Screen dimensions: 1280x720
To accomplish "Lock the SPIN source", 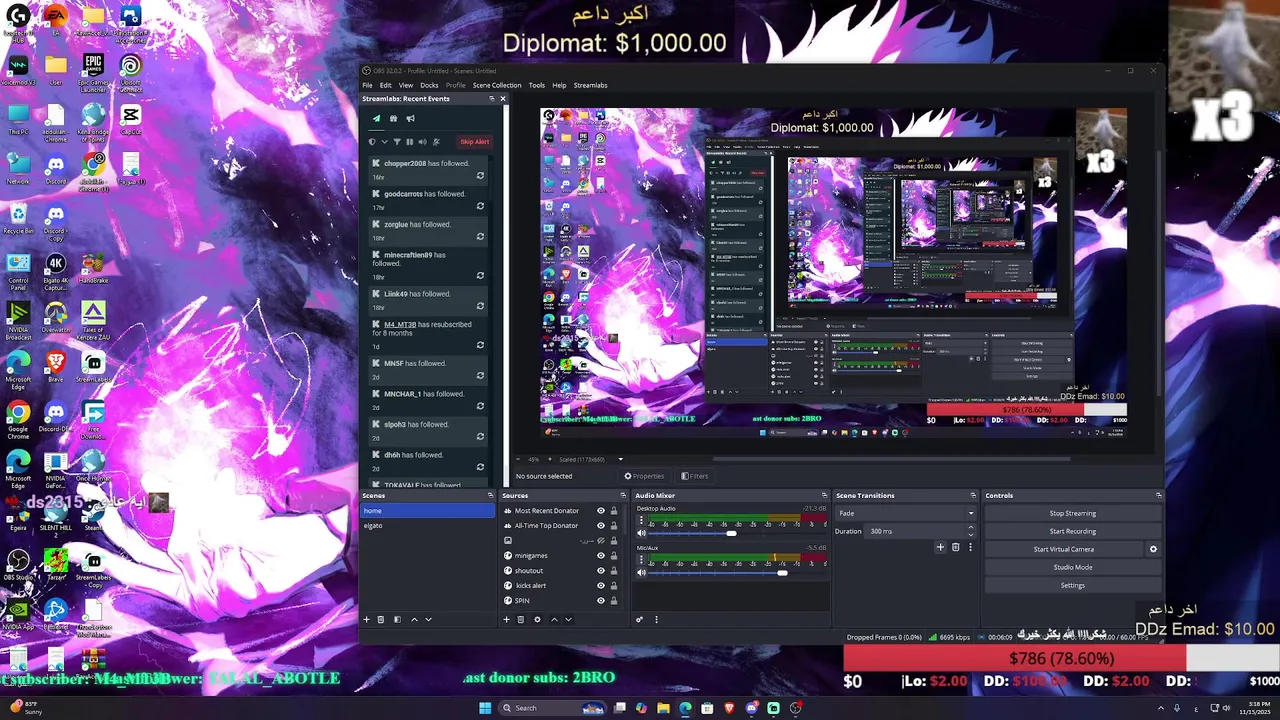I will 614,601.
